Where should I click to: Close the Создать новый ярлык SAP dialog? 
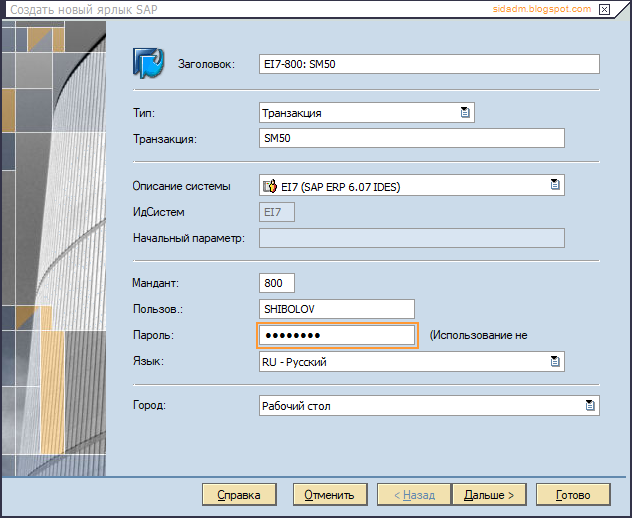604,9
